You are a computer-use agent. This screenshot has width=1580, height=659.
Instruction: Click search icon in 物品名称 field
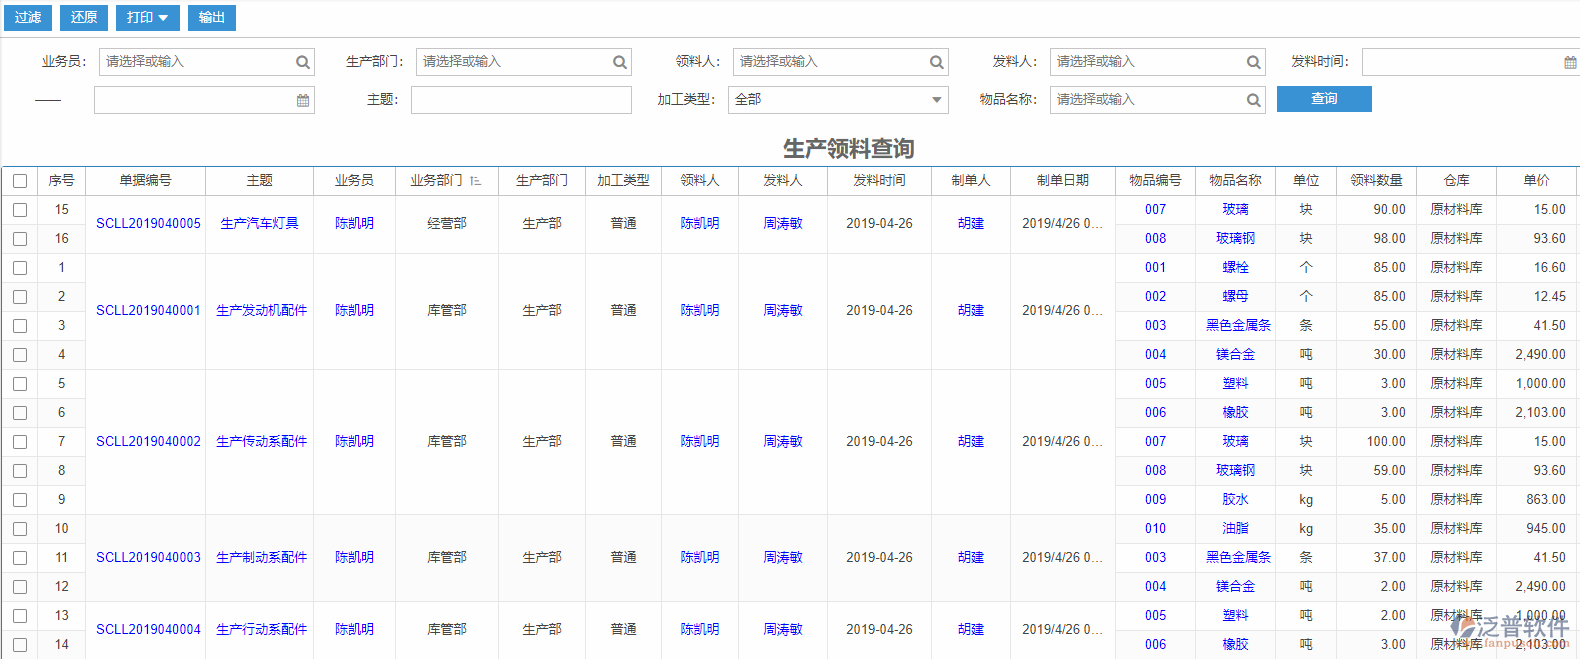[1253, 100]
